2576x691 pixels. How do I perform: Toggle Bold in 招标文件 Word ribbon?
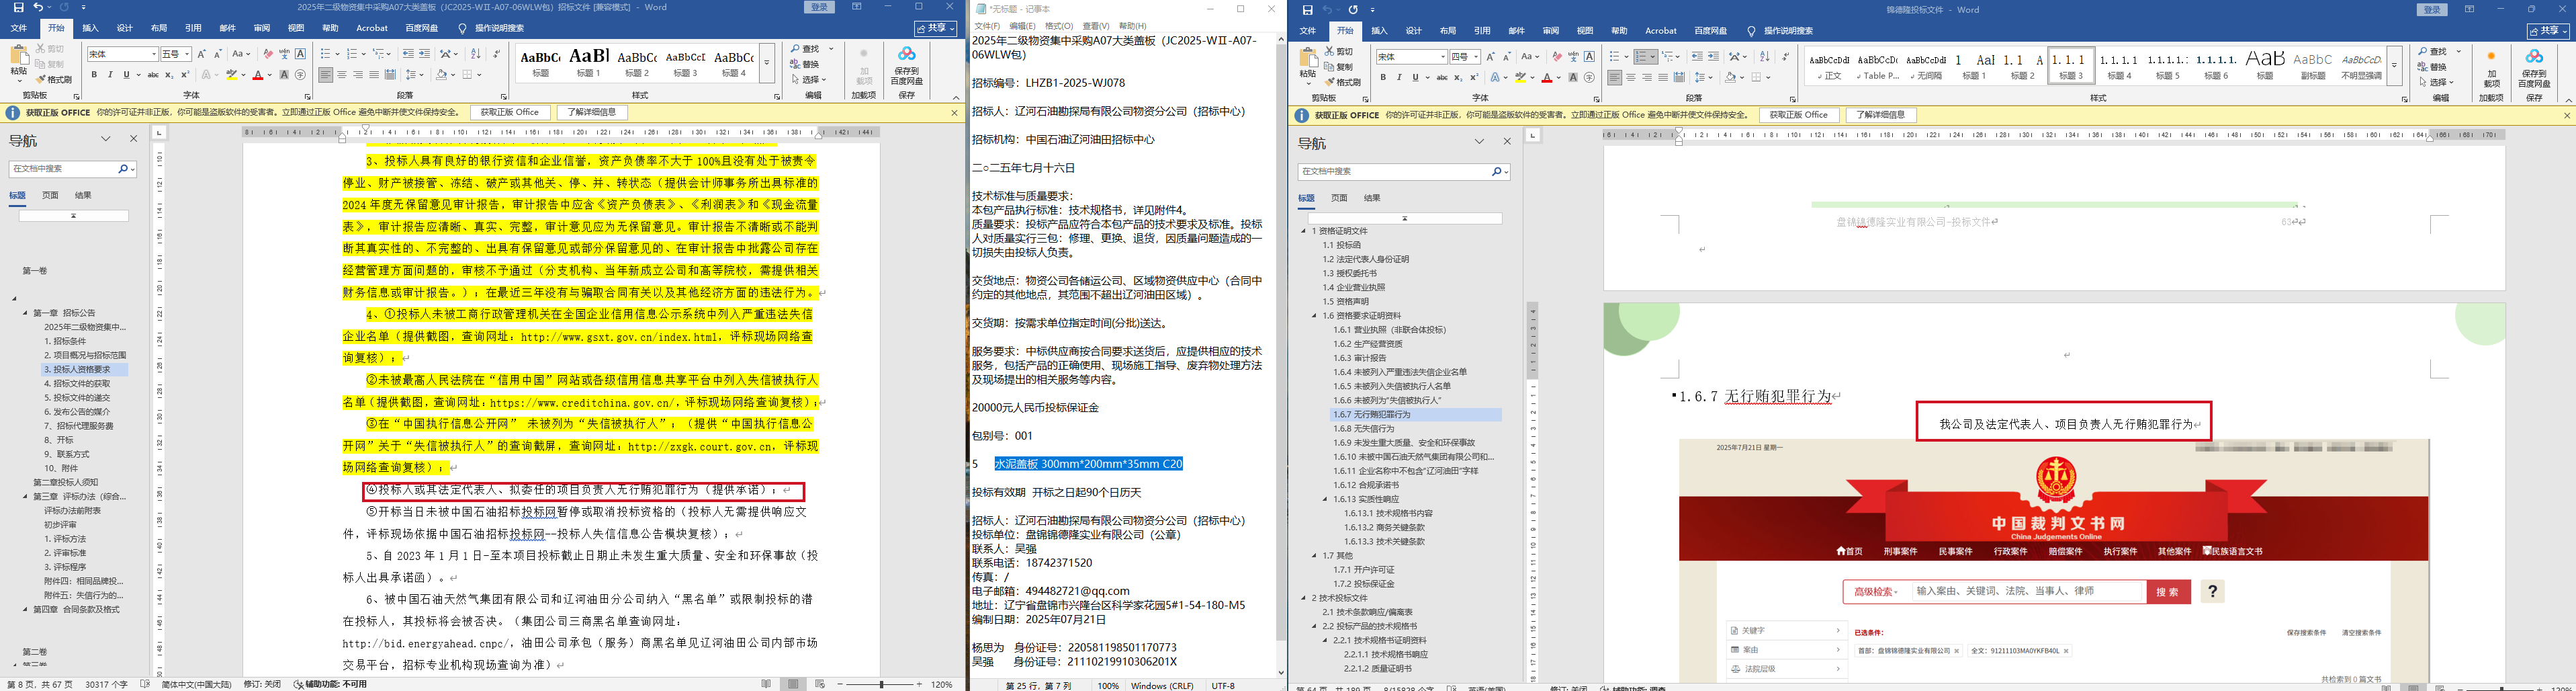pos(94,75)
